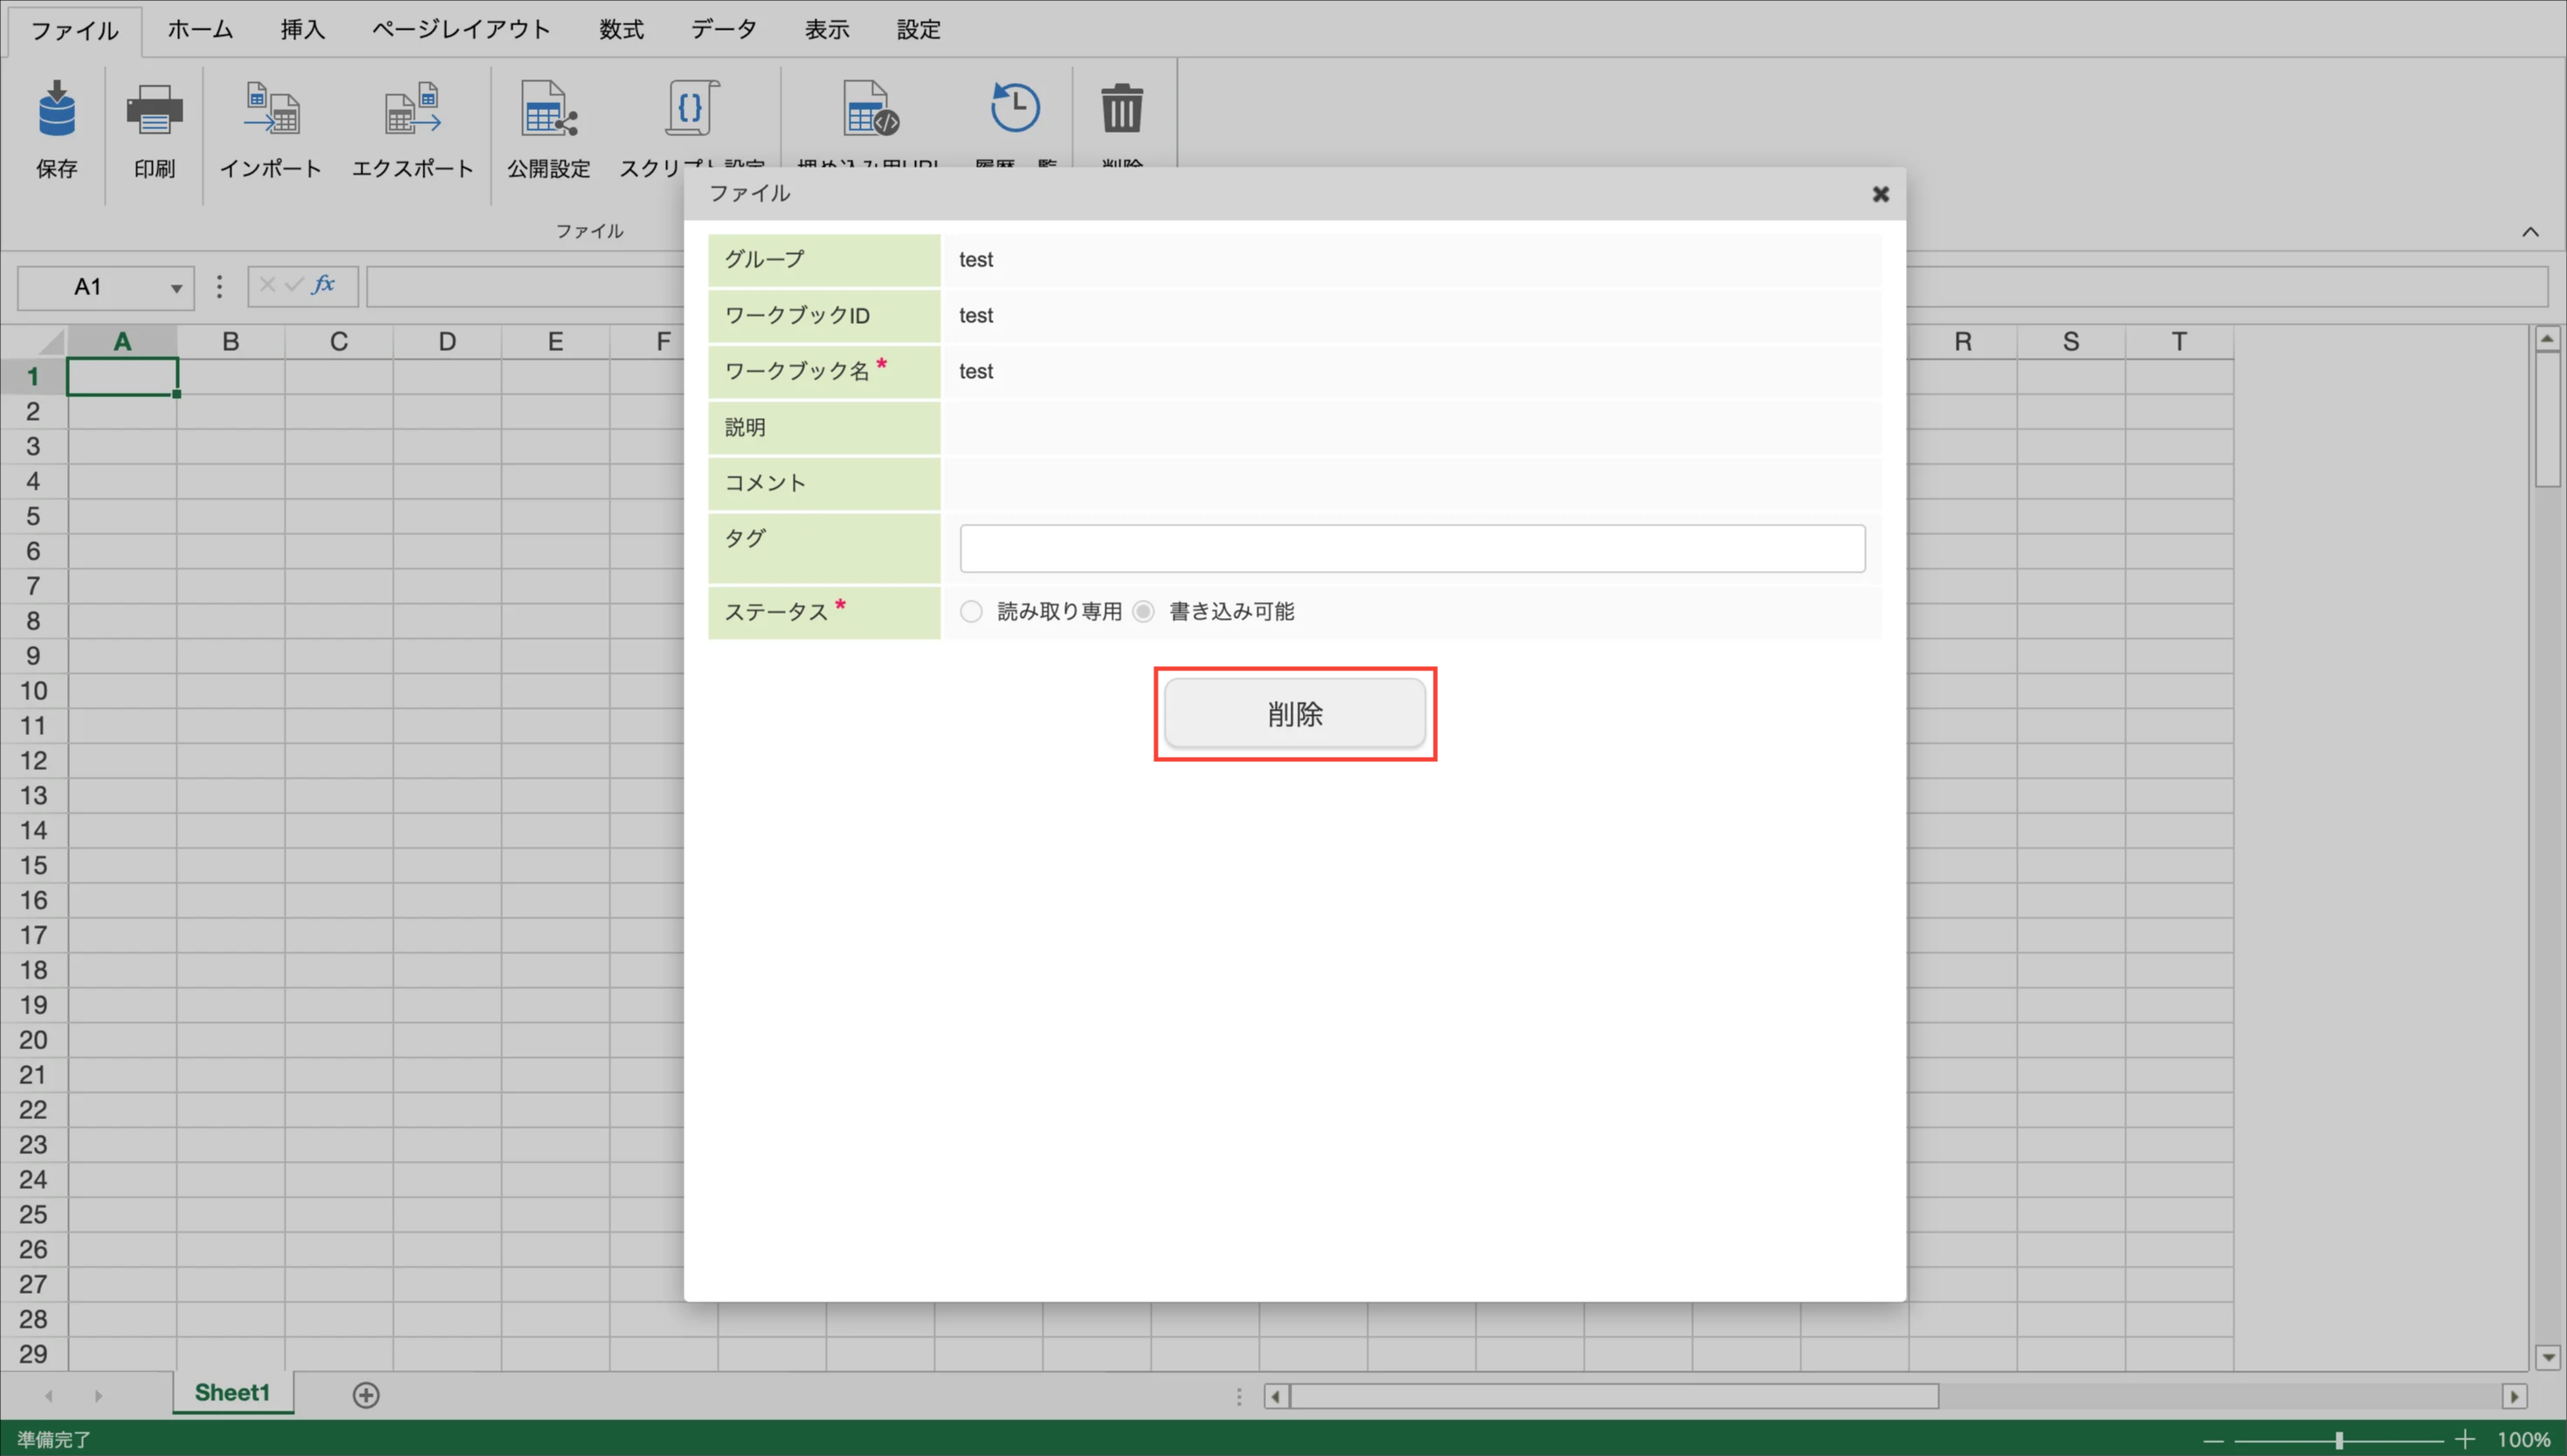Click the タグ text input field
The width and height of the screenshot is (2567, 1456).
click(x=1411, y=548)
